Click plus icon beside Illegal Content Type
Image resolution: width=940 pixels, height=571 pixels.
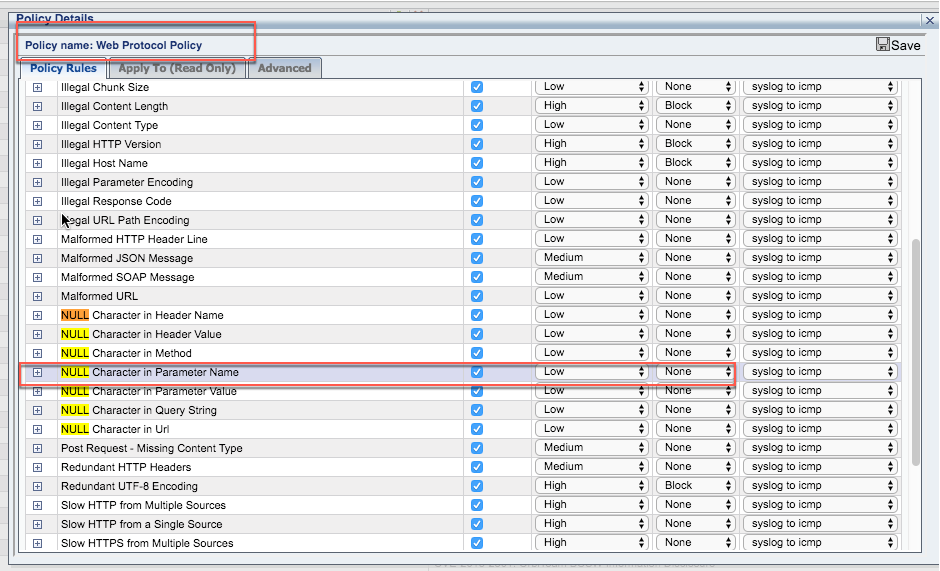point(38,125)
